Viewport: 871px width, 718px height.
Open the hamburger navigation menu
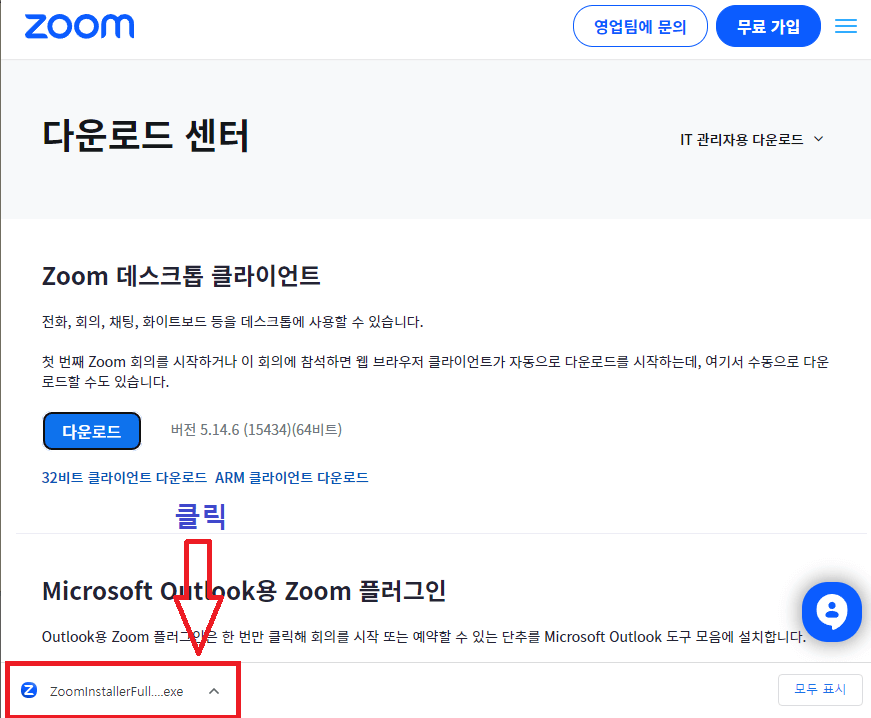point(845,26)
